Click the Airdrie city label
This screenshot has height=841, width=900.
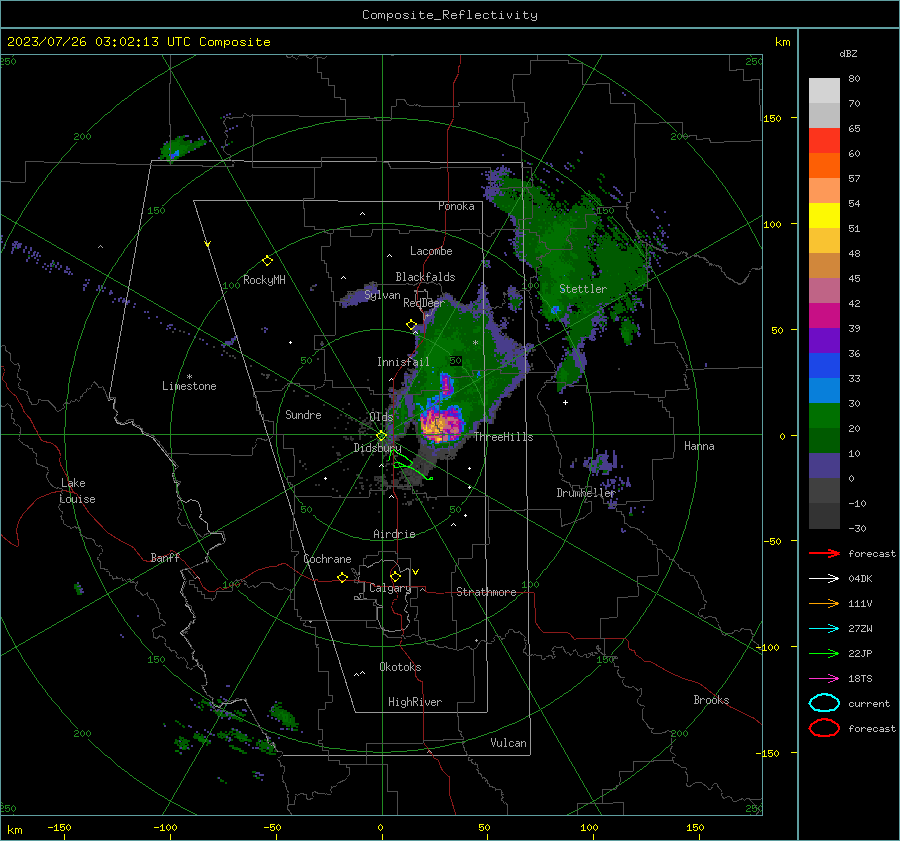point(394,534)
